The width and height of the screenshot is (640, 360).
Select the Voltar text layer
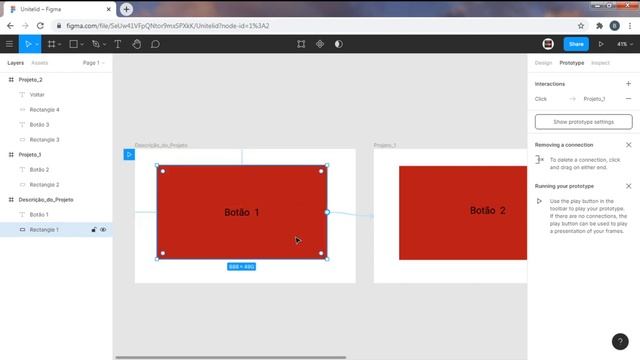pyautogui.click(x=56, y=95)
